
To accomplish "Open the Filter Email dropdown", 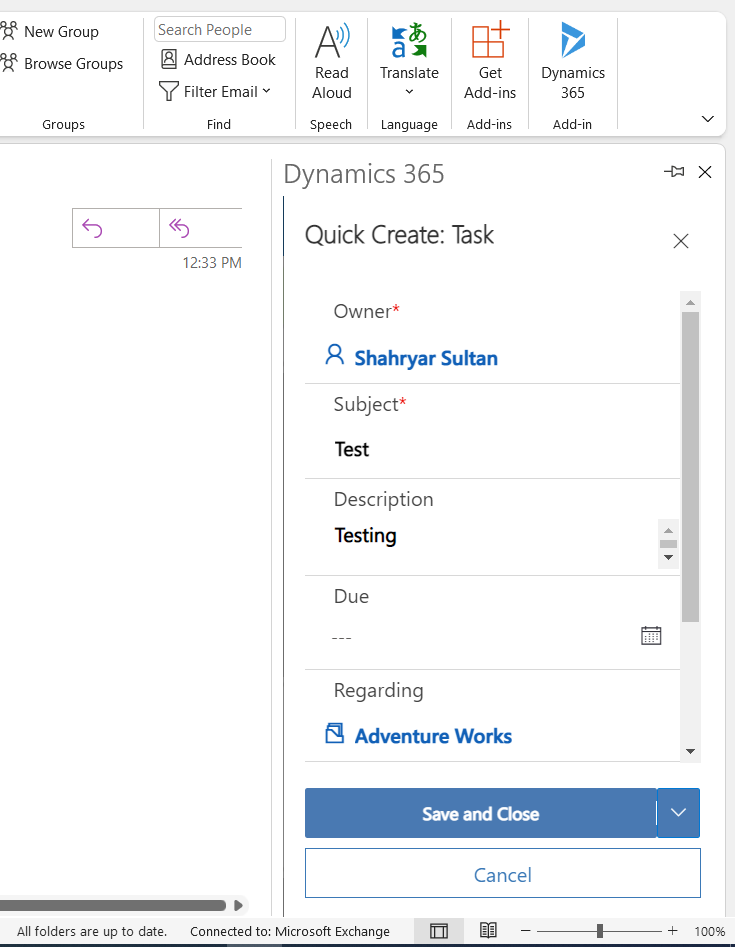I will 216,92.
